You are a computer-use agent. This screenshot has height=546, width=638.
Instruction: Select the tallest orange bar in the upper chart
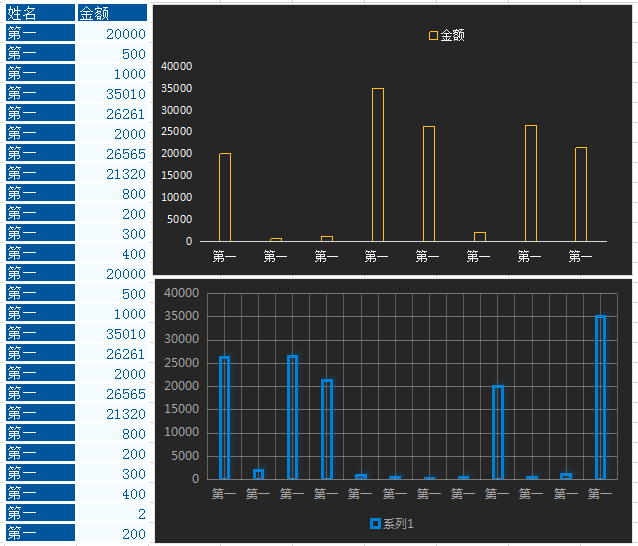pos(378,165)
